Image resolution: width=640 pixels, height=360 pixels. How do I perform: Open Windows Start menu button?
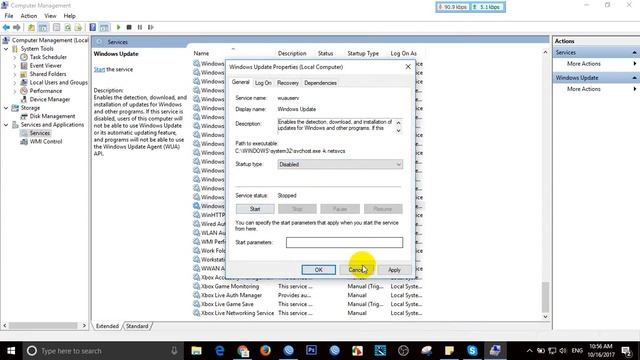(x=11, y=351)
